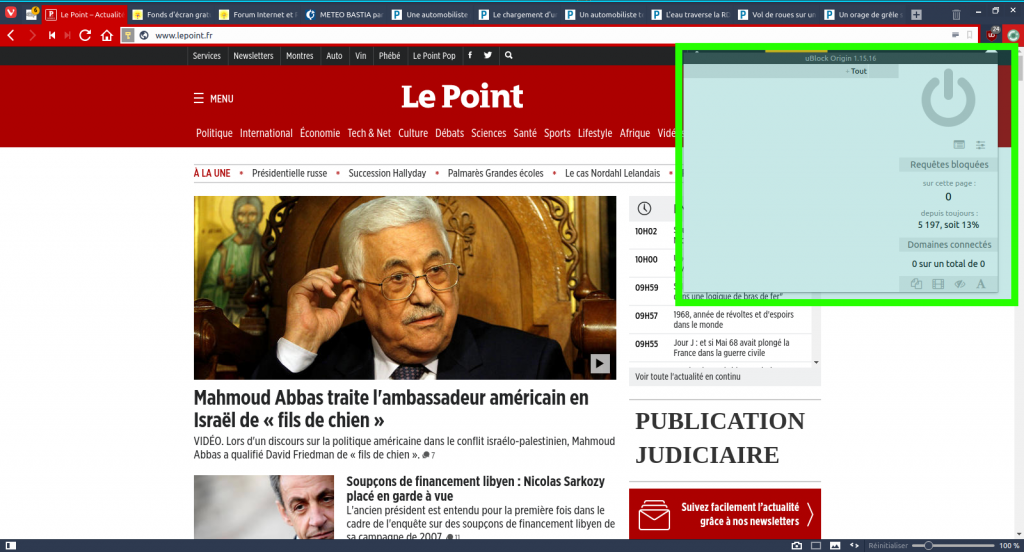Open the closed tabs trash
Screen dimensions: 1024x552
(x=956, y=14)
